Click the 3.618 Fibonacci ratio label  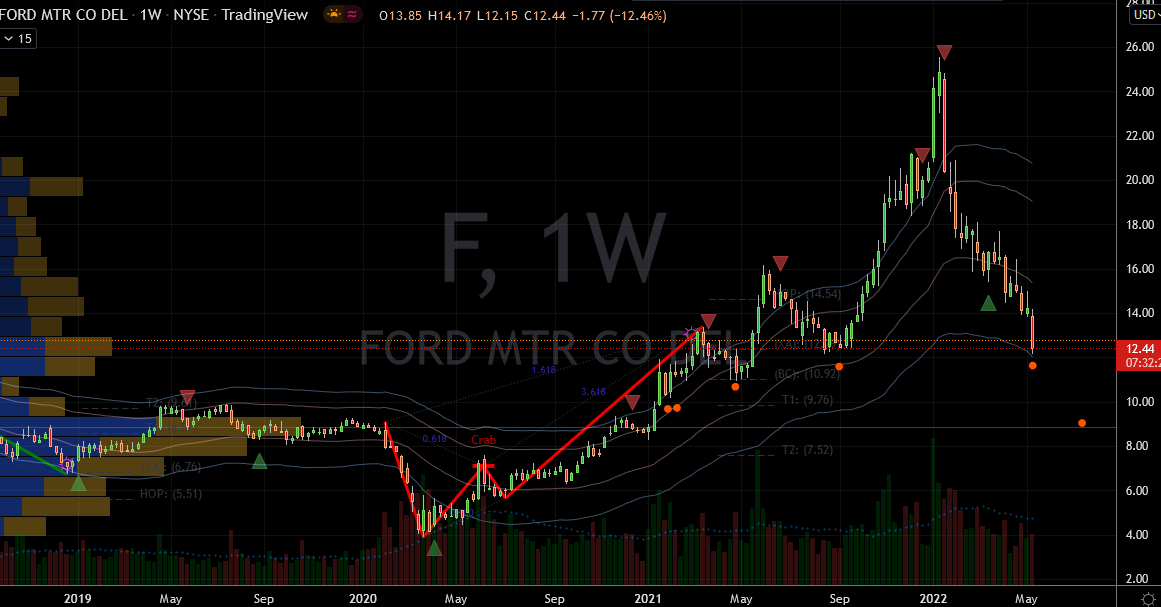[594, 392]
